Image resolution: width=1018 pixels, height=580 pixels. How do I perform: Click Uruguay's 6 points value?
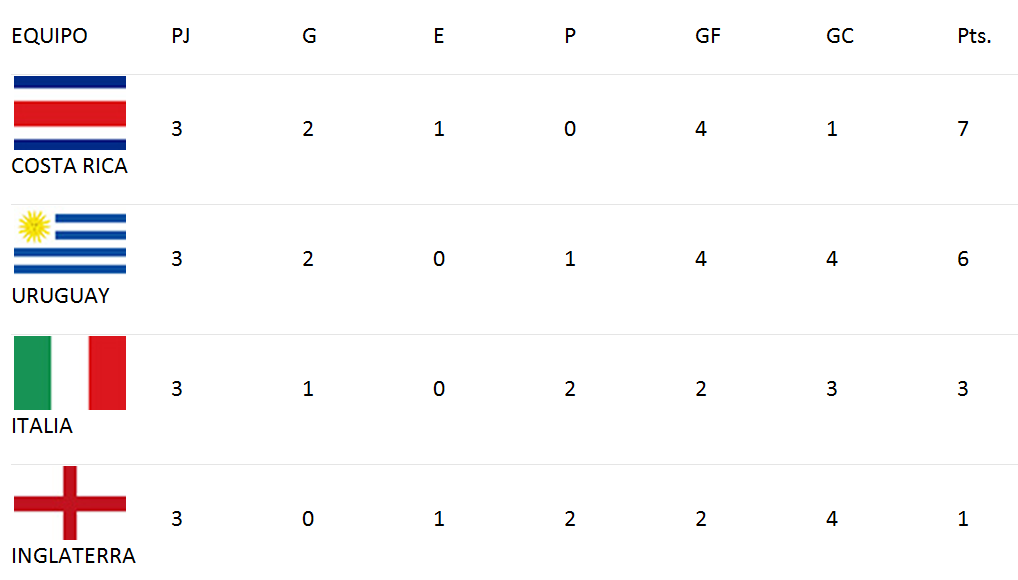[963, 258]
